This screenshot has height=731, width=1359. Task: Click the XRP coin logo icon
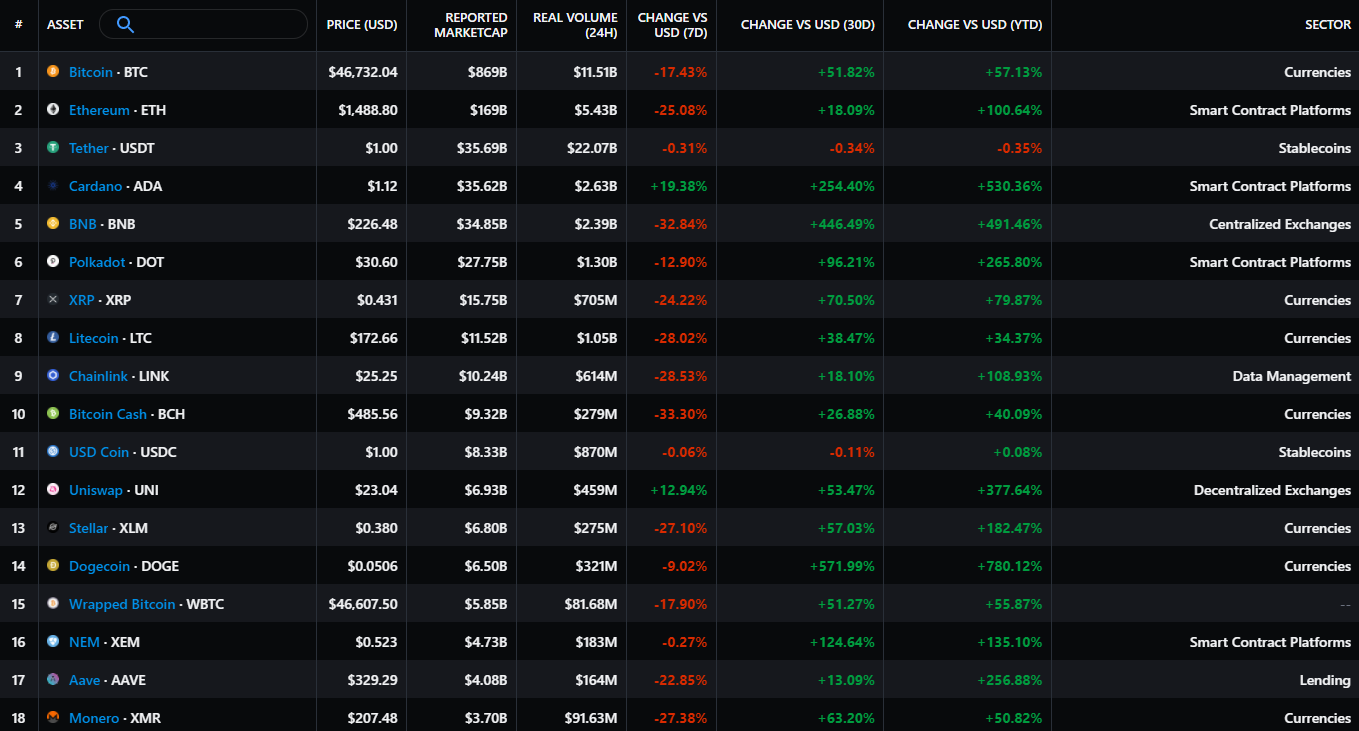point(54,299)
